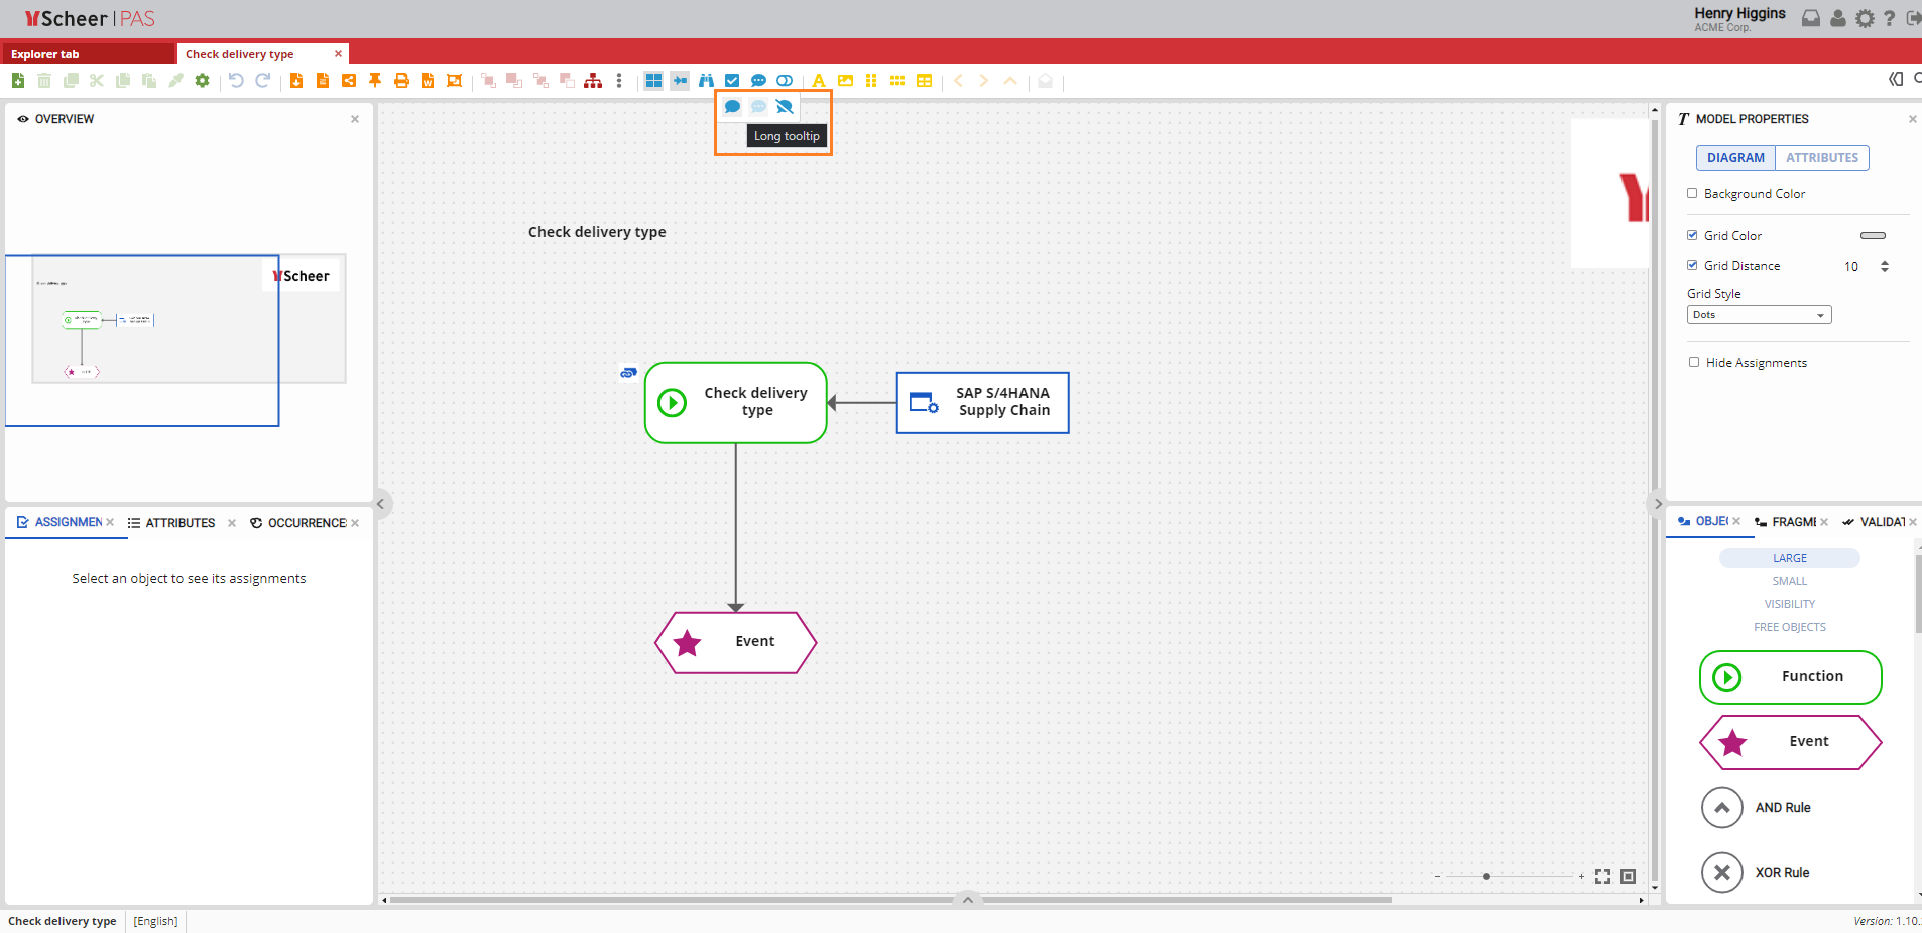Click the orange pin icon in toolbar
This screenshot has height=933, width=1922.
(375, 81)
